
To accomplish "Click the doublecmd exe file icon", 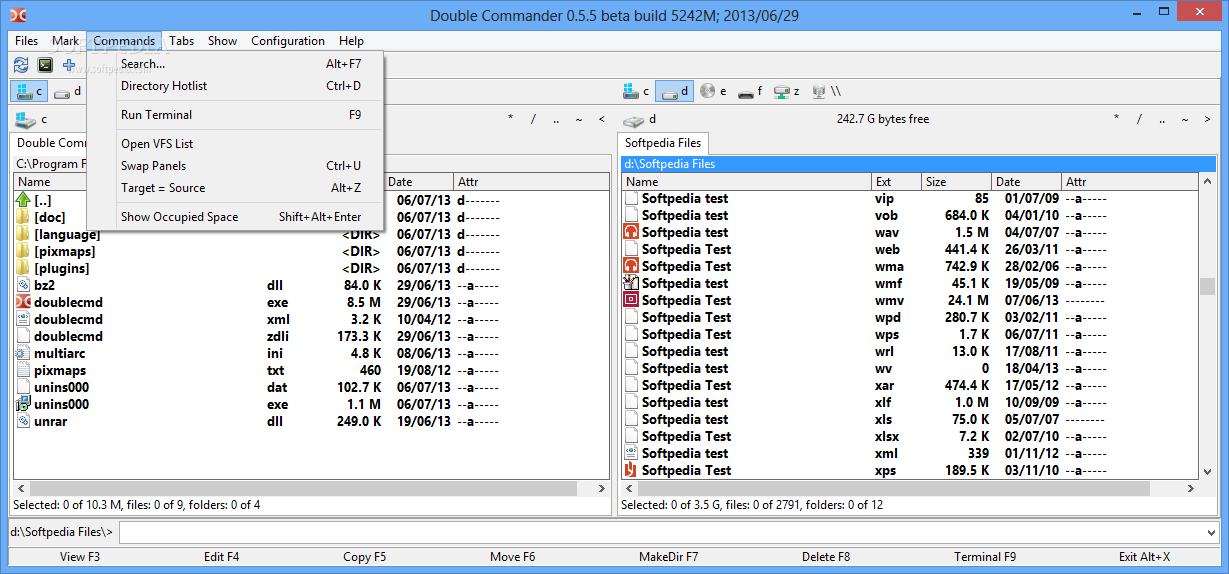I will [24, 302].
